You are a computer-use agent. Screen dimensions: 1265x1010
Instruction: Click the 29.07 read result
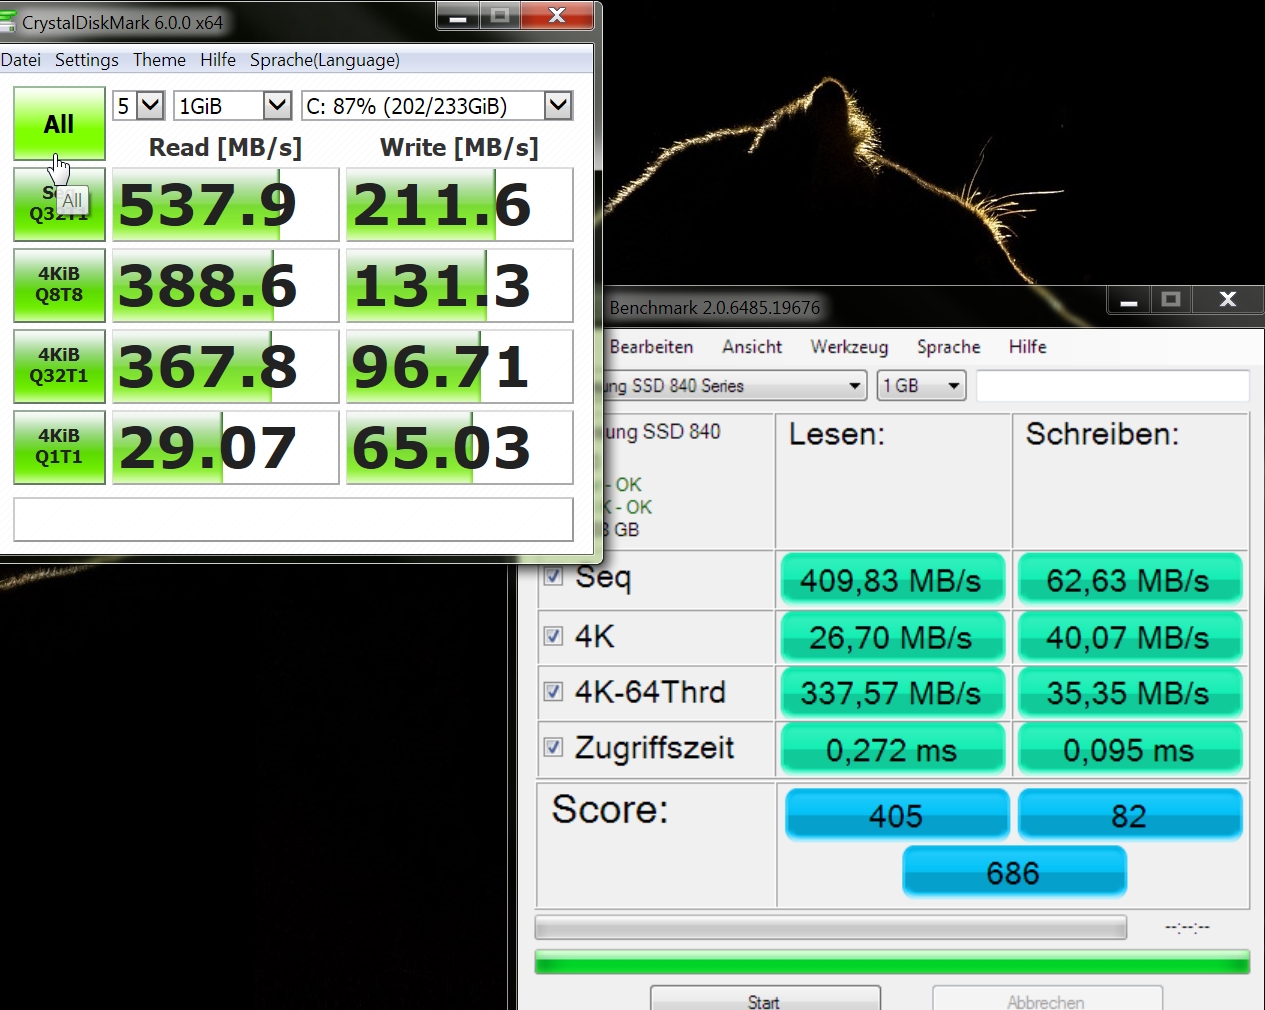[225, 448]
